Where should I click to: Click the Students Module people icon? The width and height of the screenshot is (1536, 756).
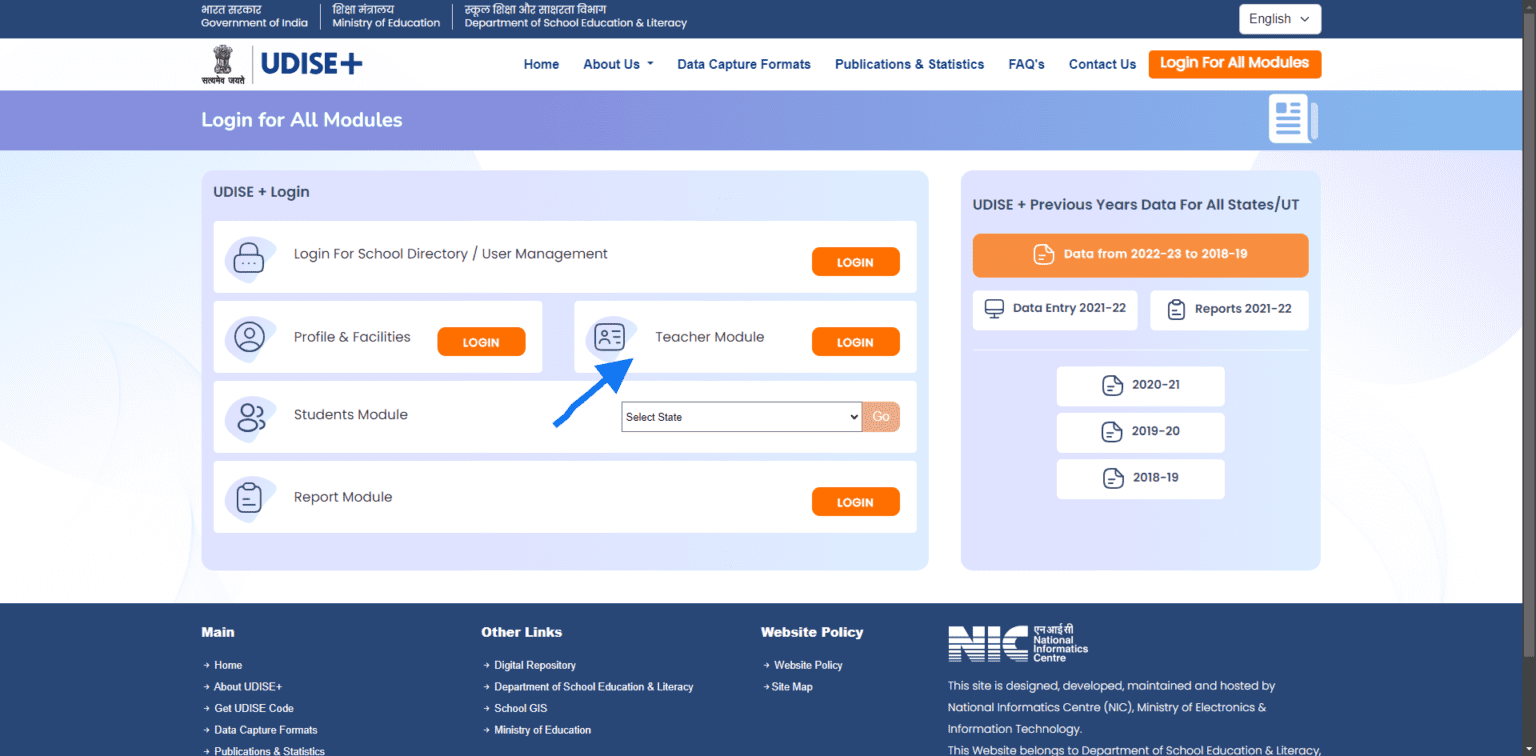tap(250, 417)
